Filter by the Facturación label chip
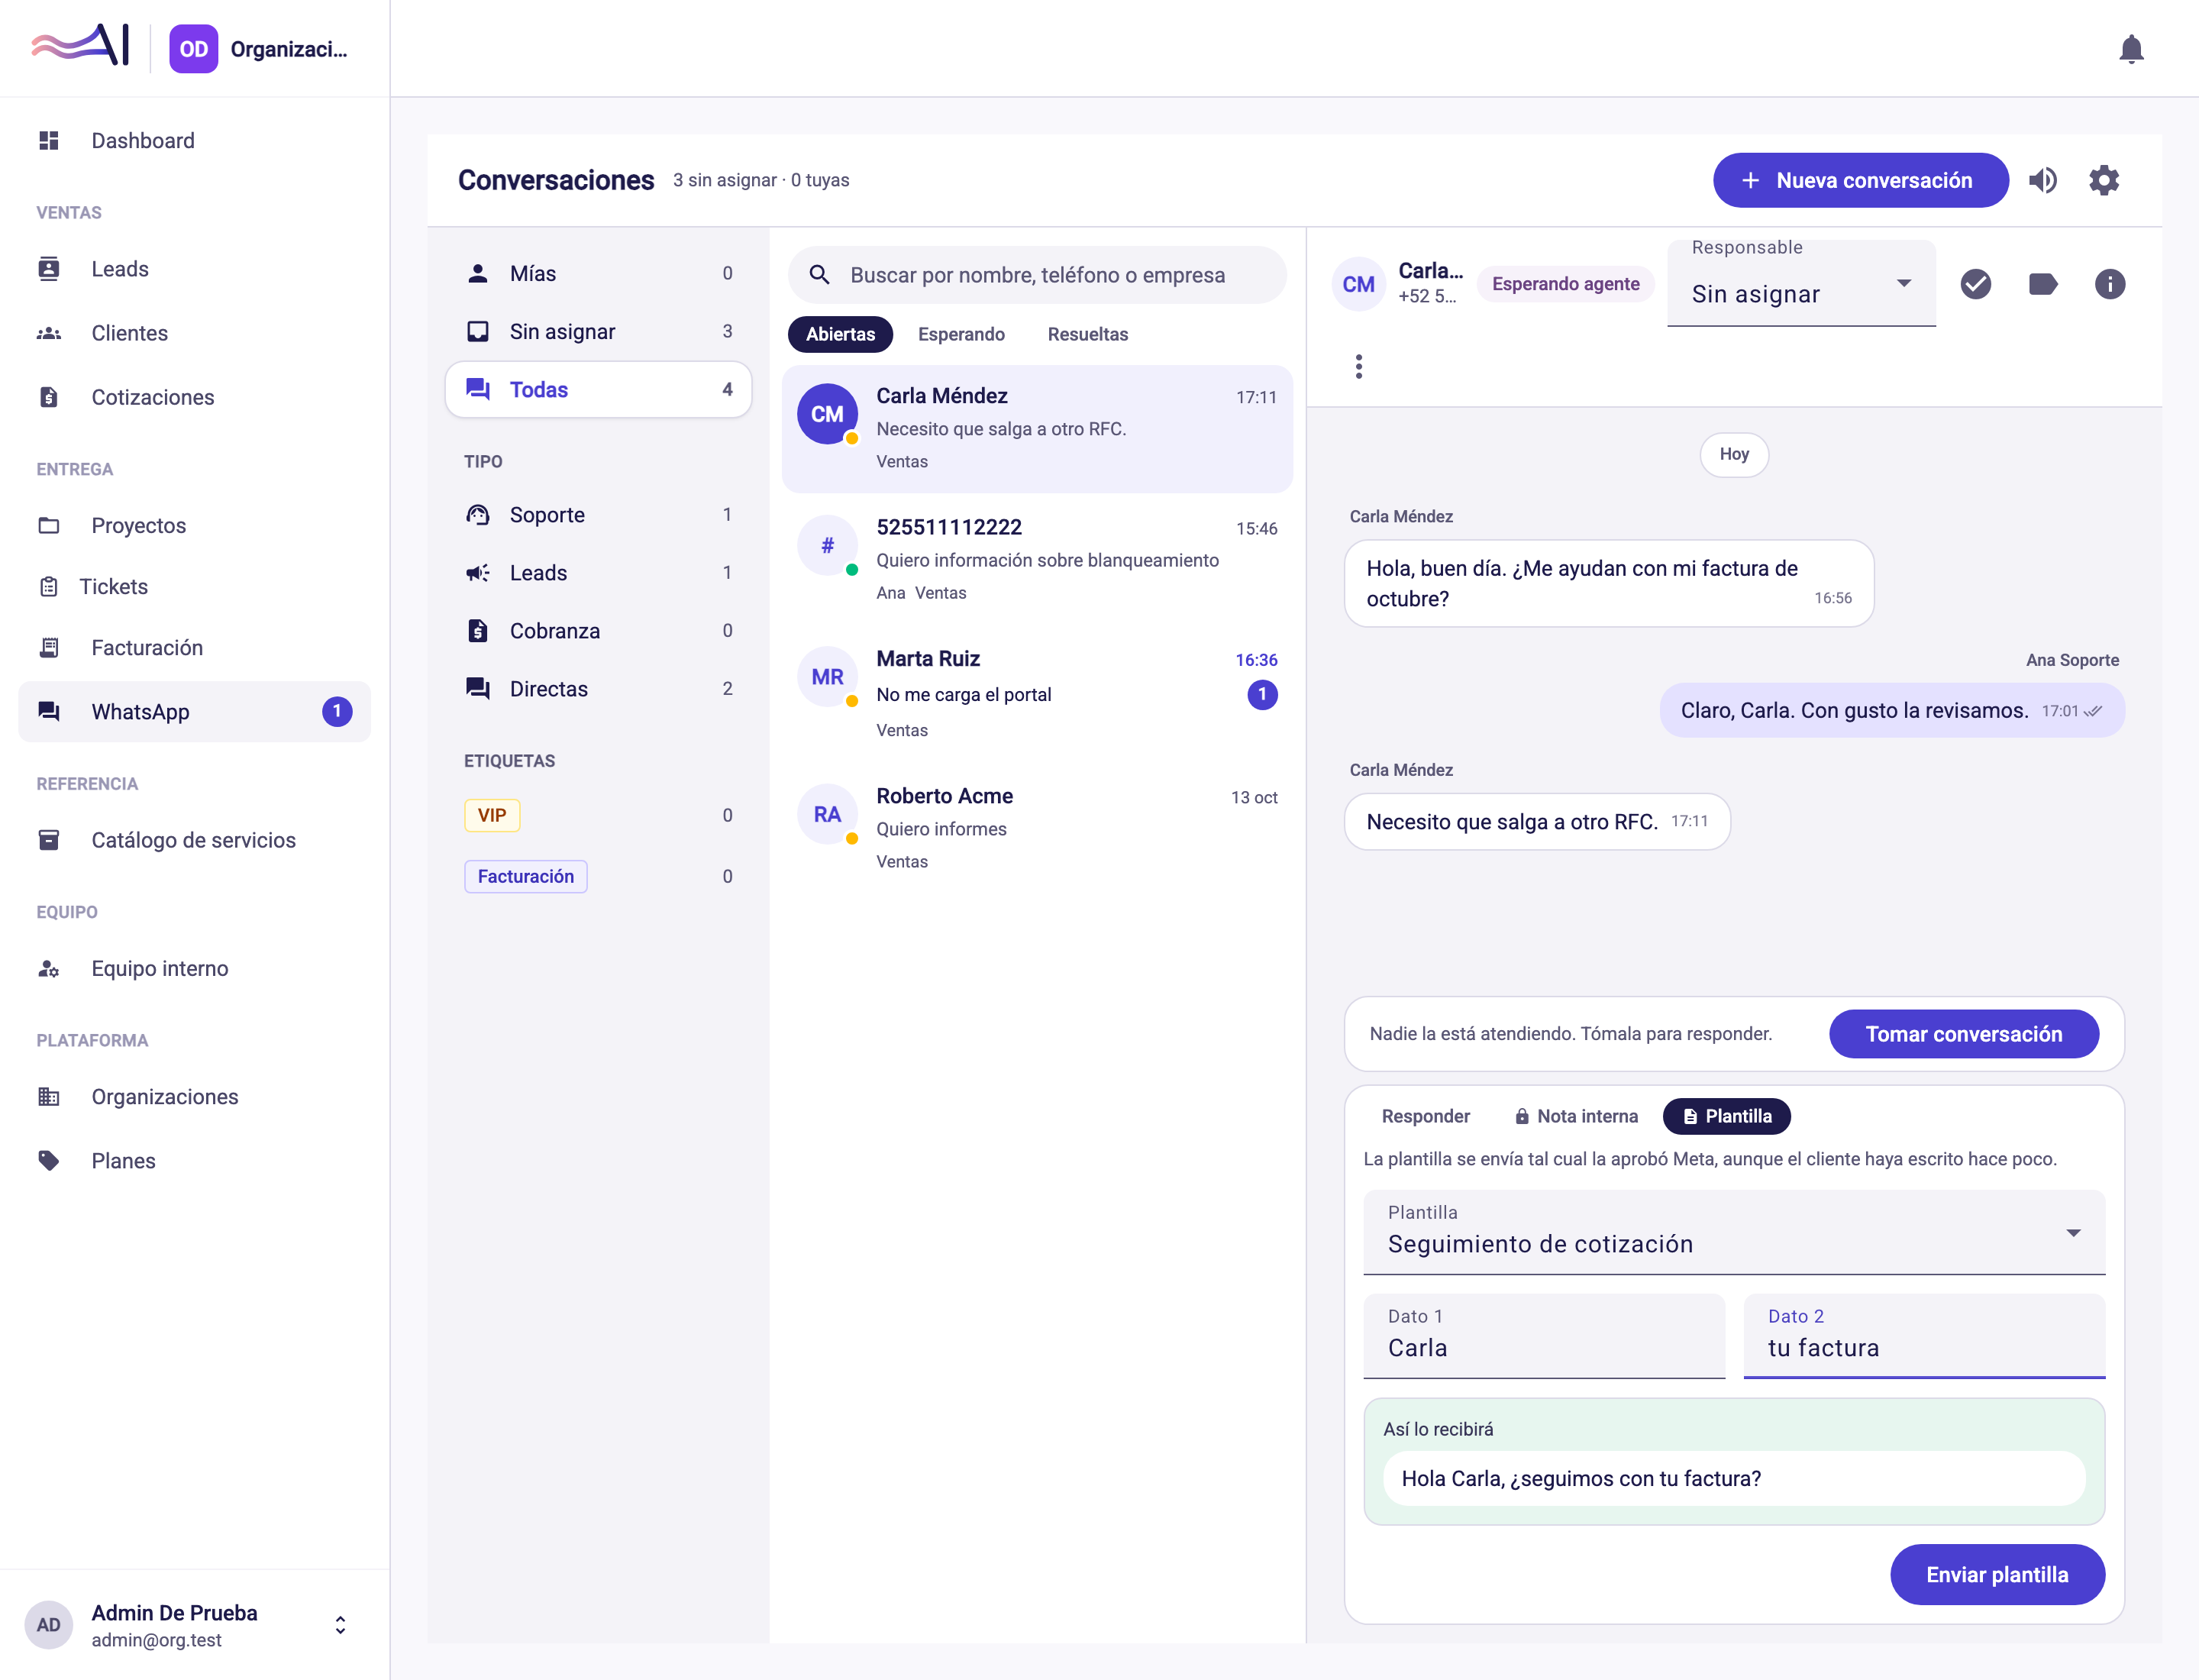 coord(525,876)
